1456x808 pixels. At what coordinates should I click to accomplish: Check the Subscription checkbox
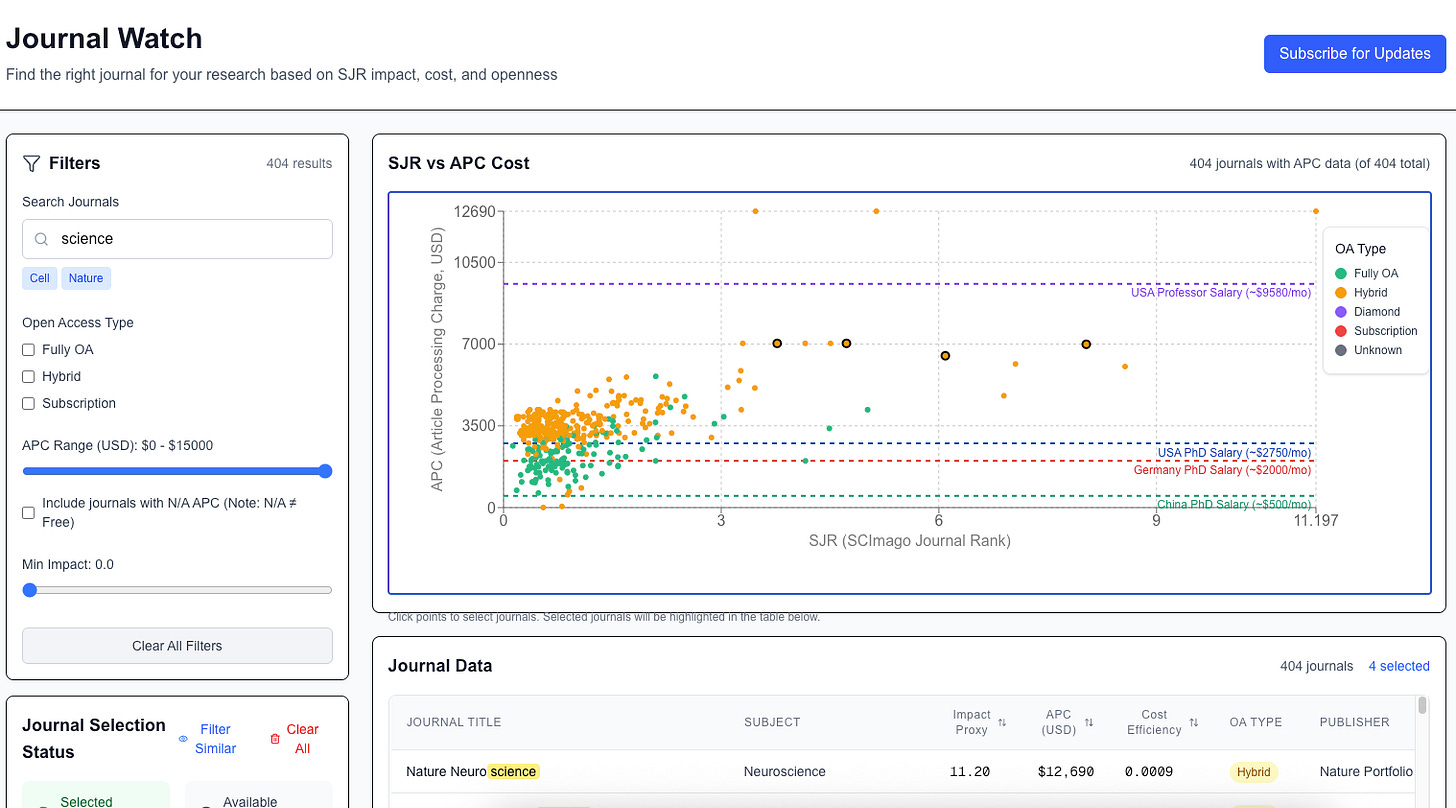tap(29, 404)
